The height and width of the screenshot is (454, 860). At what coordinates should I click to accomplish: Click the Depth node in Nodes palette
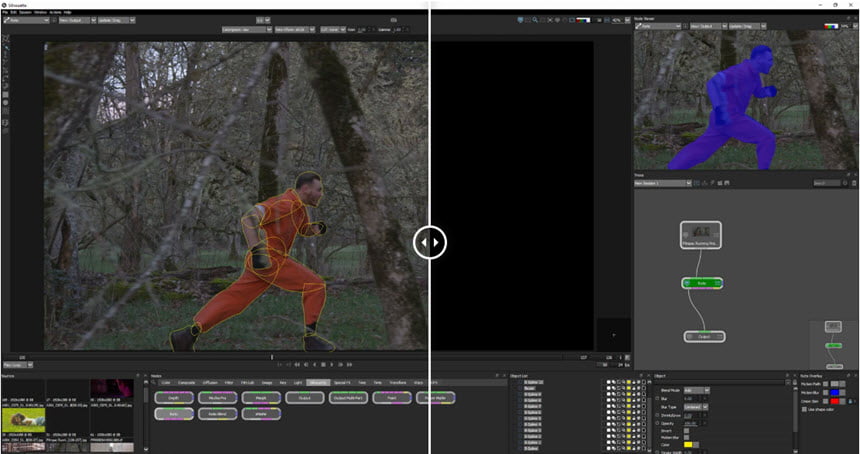click(x=174, y=398)
